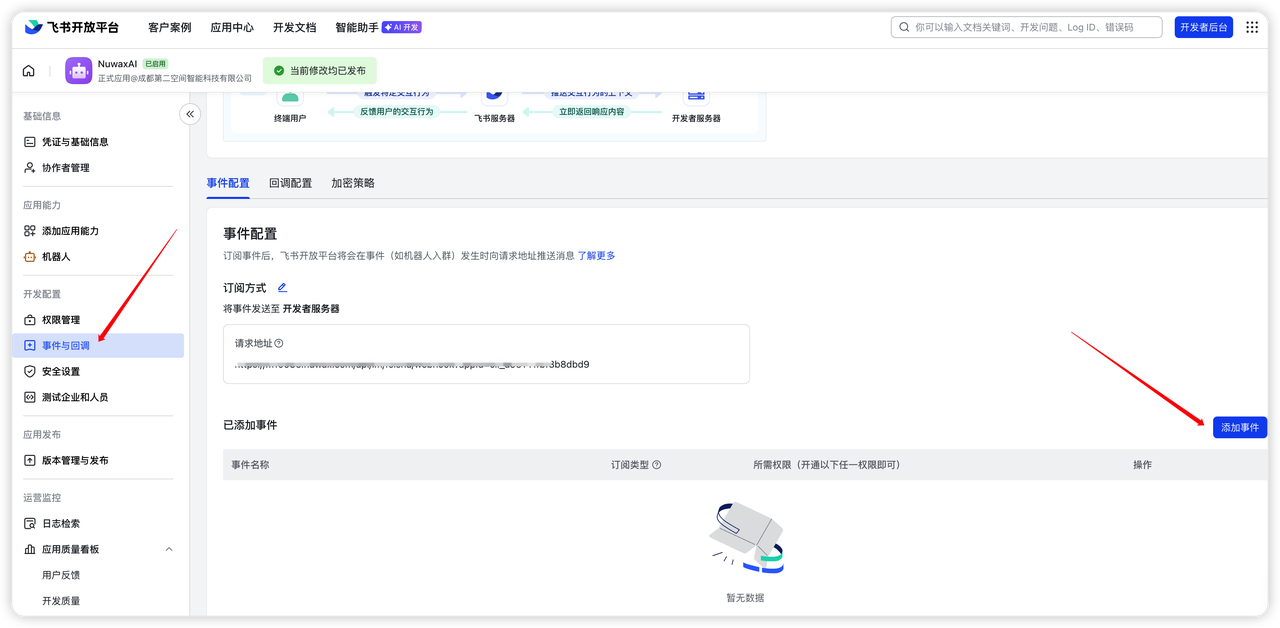1280x628 pixels.
Task: Click the green check icon in notification
Action: tap(278, 71)
